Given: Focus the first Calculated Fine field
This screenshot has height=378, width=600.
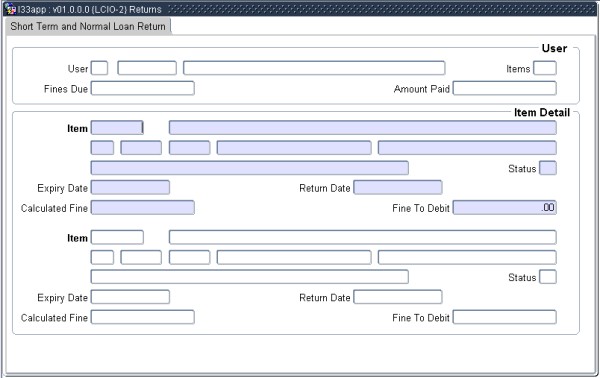Looking at the screenshot, I should 143,208.
